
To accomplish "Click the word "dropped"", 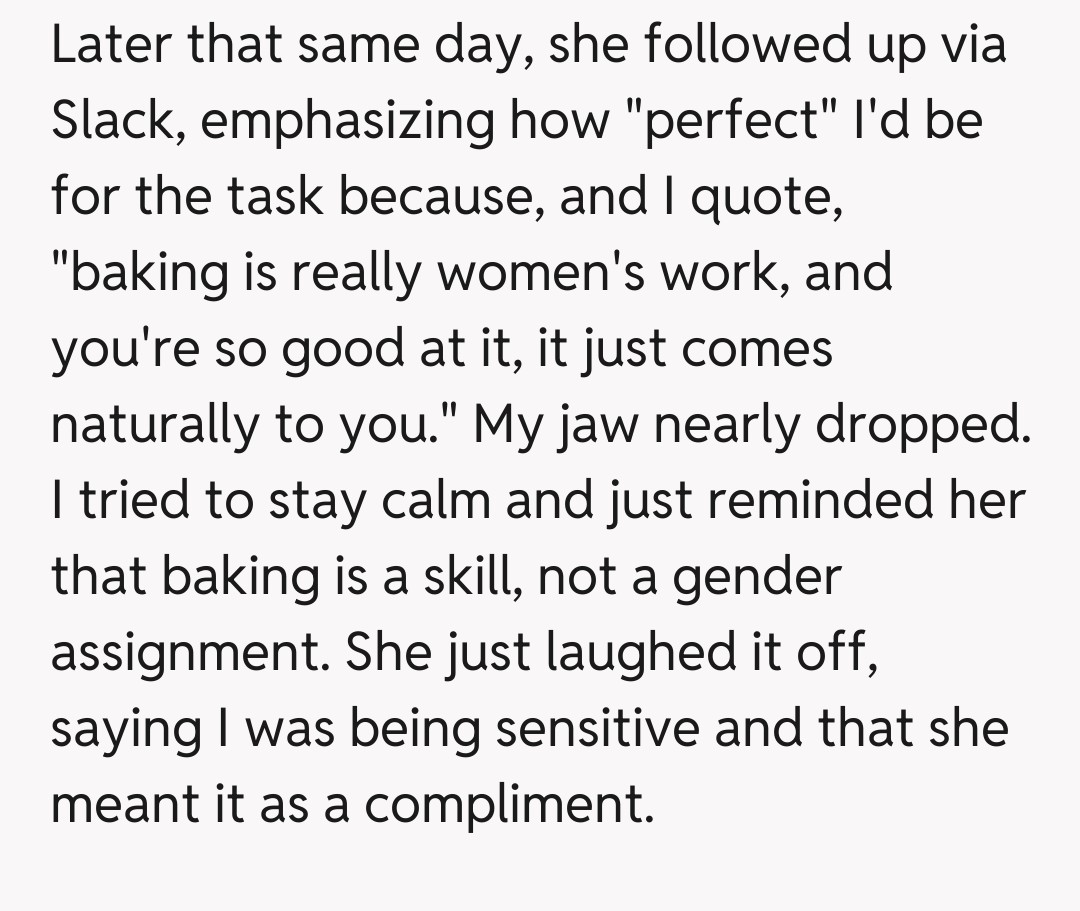I will coord(922,424).
